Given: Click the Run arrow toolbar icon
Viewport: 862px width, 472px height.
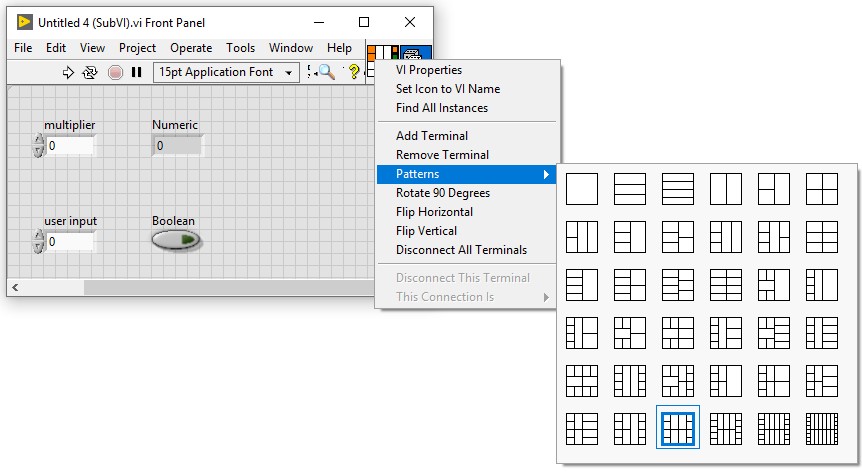Looking at the screenshot, I should [x=68, y=73].
